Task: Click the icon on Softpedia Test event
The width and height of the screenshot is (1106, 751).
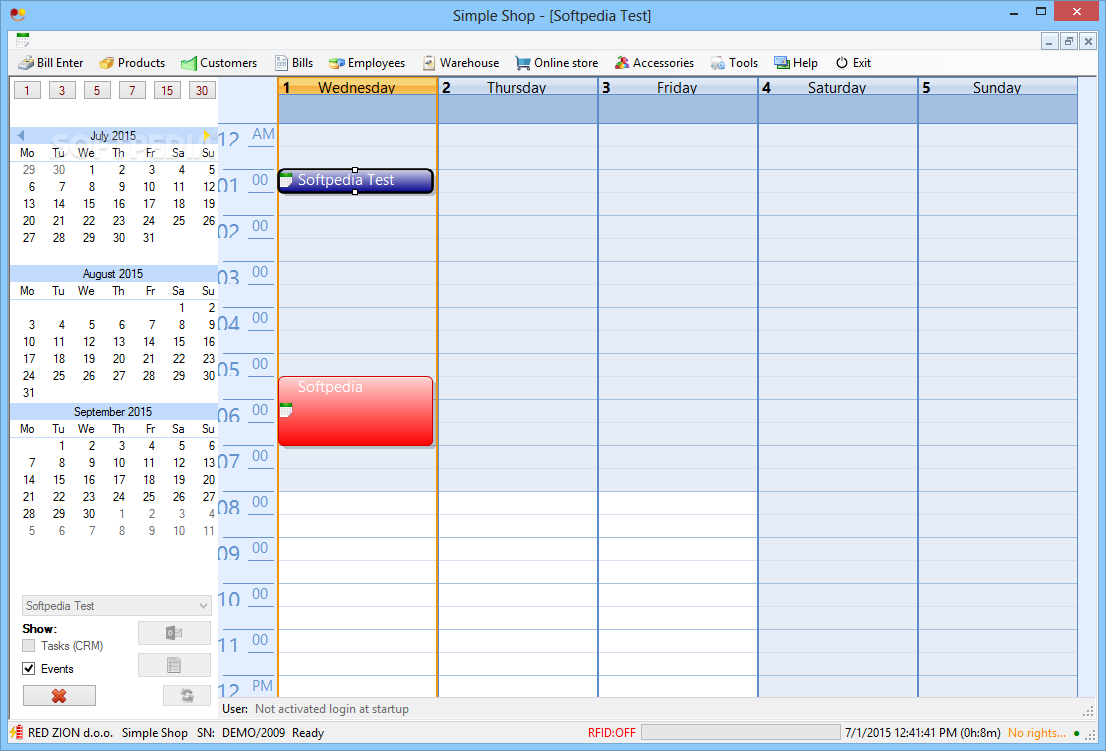Action: coord(286,181)
